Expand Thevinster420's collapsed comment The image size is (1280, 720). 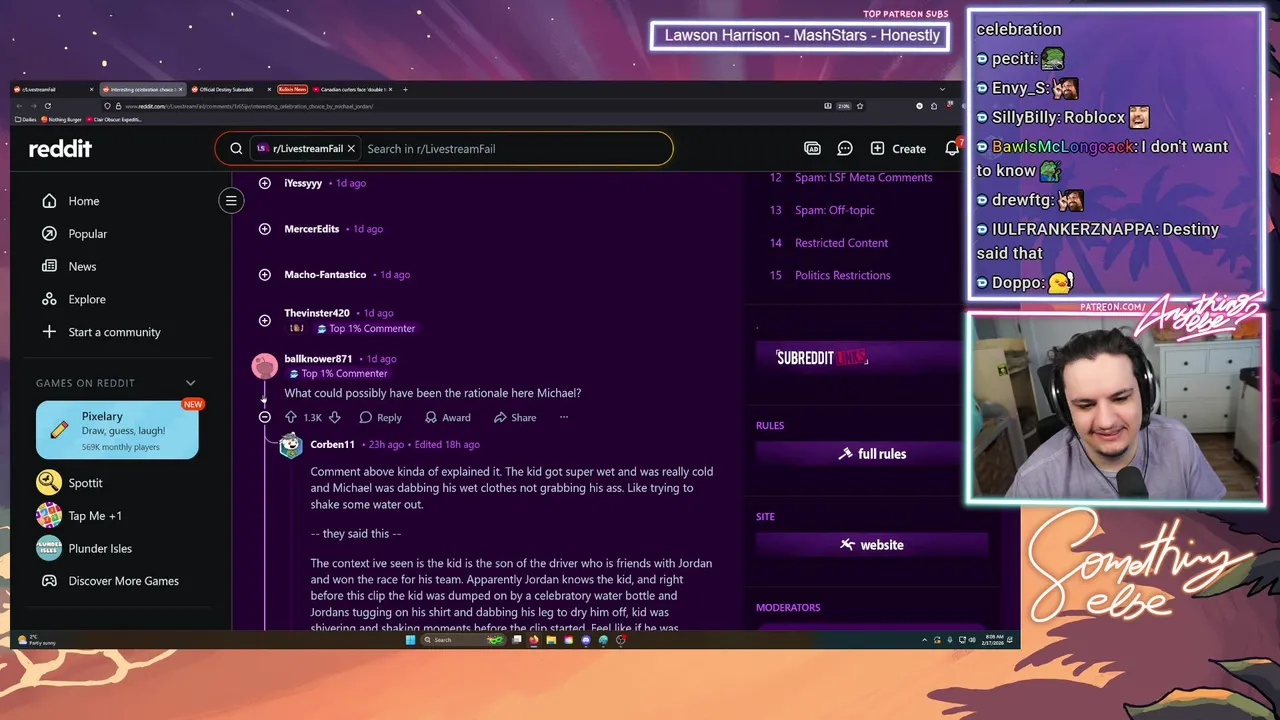(x=265, y=320)
